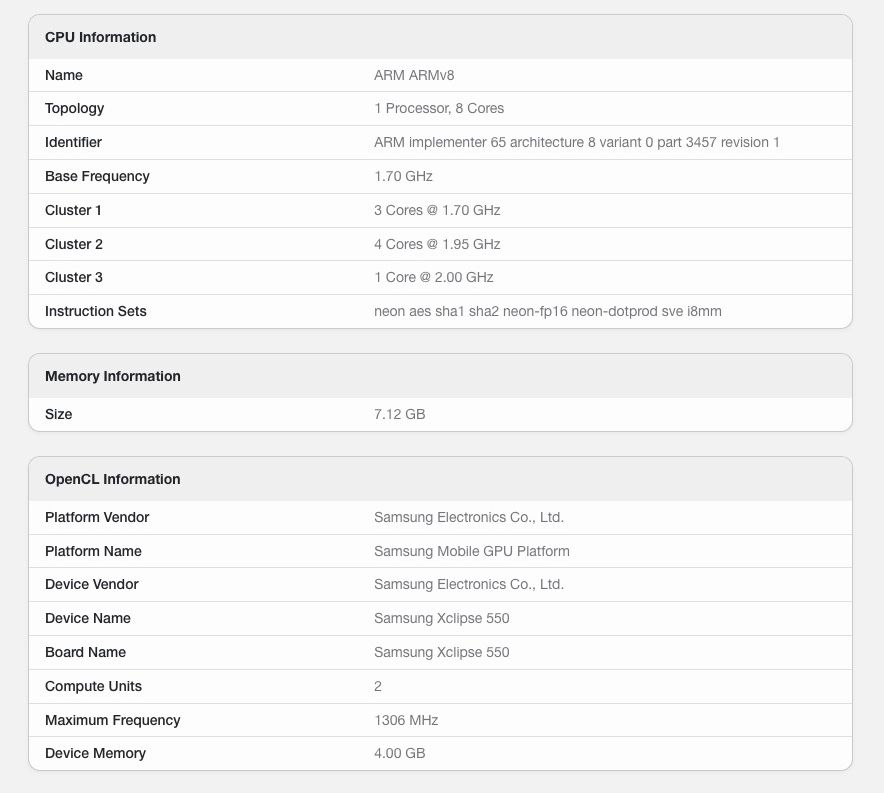Viewport: 884px width, 793px height.
Task: Select the Base Frequency 1.70 GHz value
Action: (x=403, y=176)
